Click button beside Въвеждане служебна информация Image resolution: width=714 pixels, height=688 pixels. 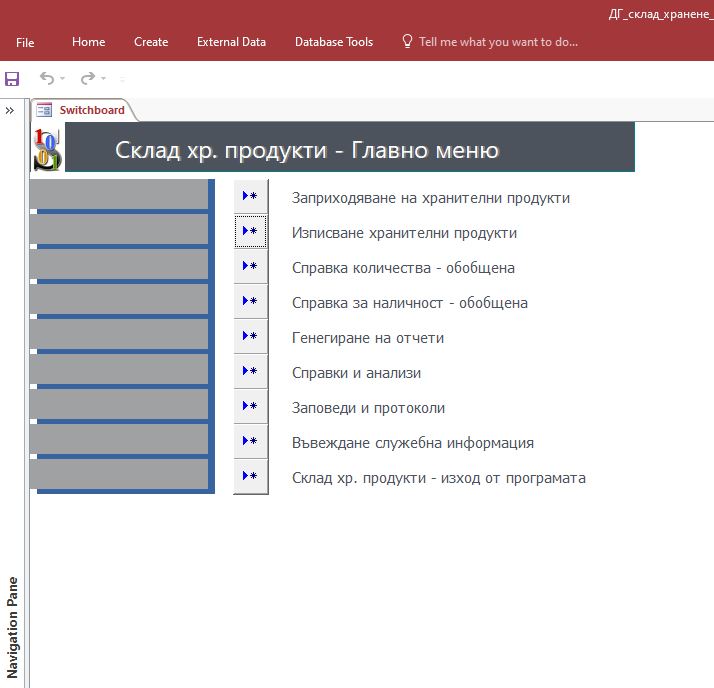coord(250,441)
